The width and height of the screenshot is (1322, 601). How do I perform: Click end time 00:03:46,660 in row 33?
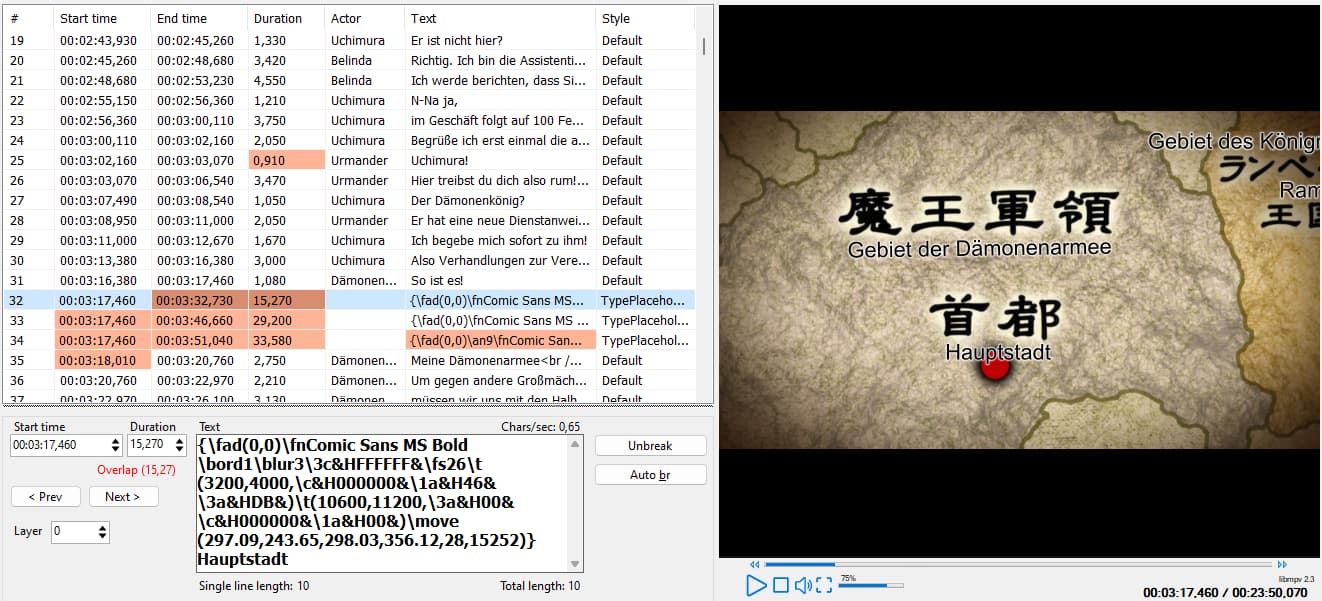[199, 320]
